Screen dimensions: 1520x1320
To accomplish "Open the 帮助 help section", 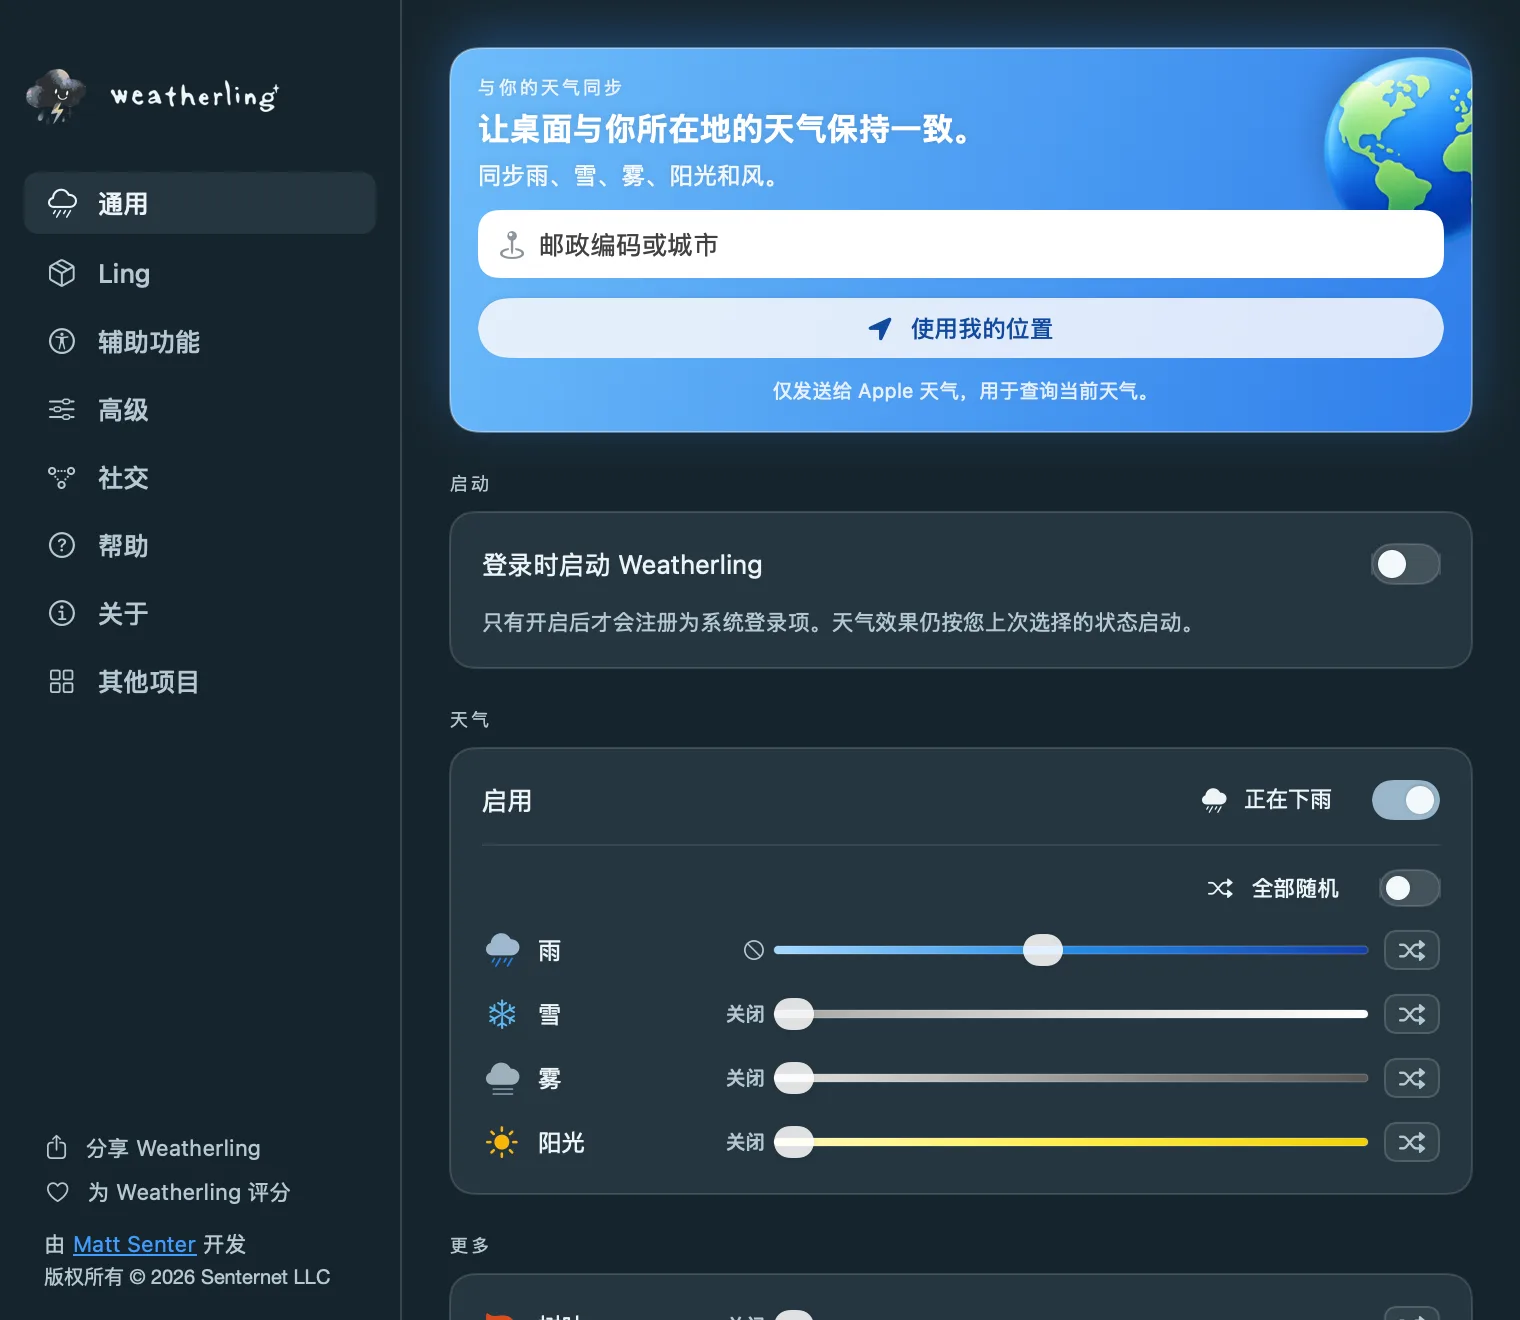I will (200, 545).
